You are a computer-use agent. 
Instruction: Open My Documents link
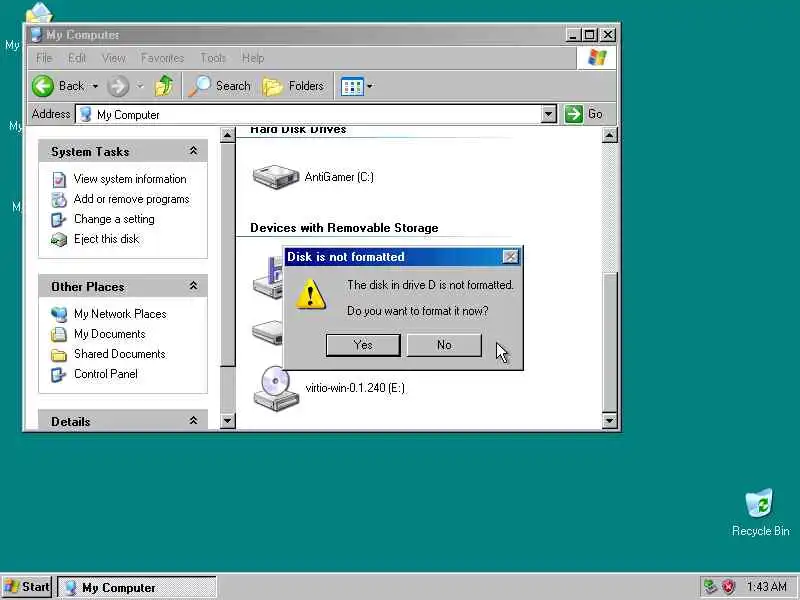(110, 334)
